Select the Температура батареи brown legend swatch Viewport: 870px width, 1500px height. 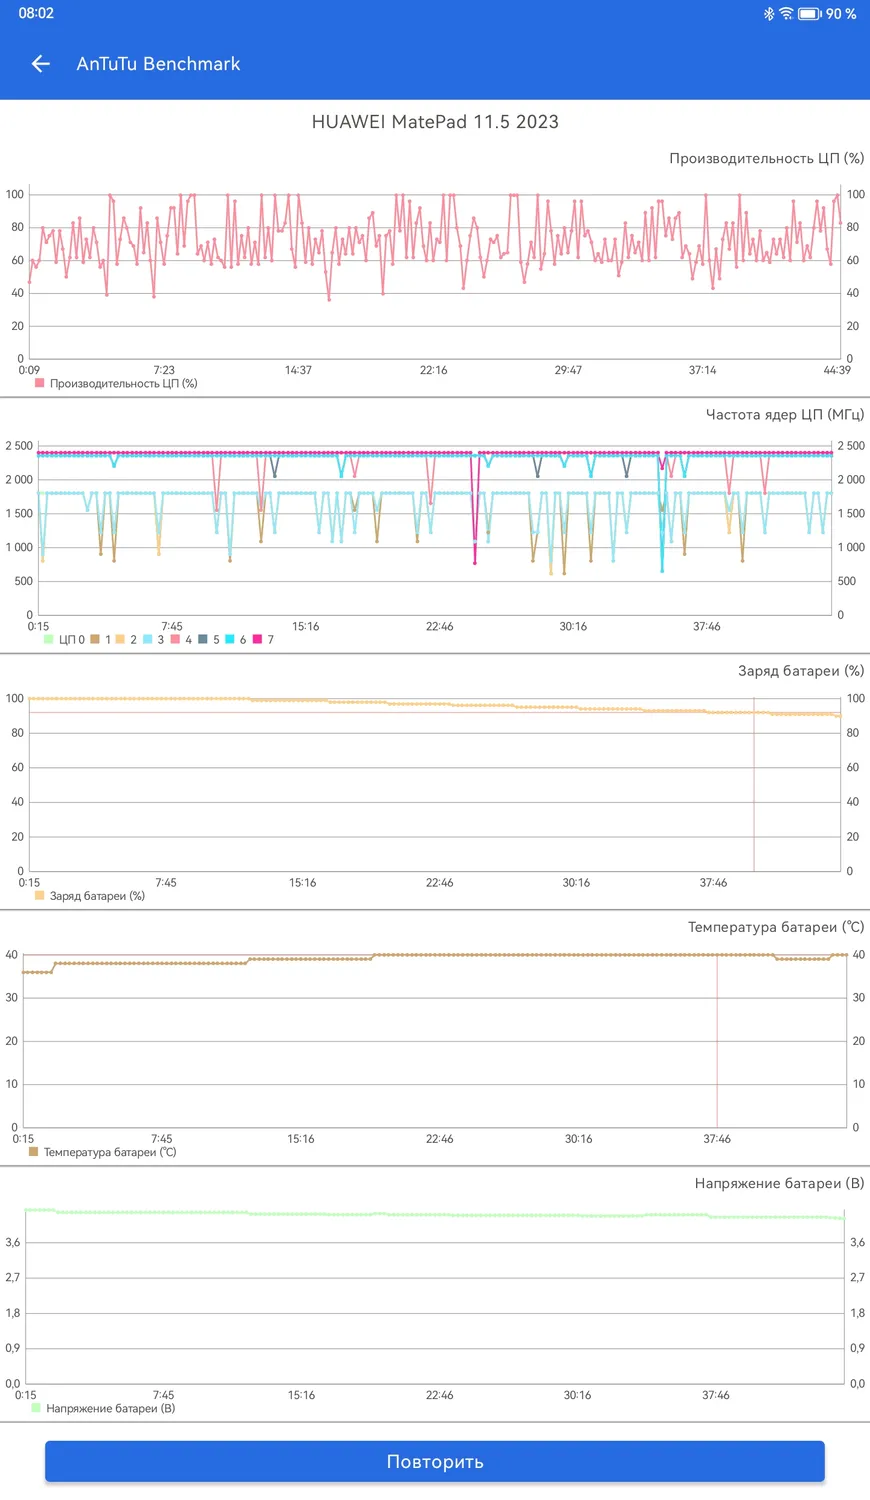(x=33, y=1152)
